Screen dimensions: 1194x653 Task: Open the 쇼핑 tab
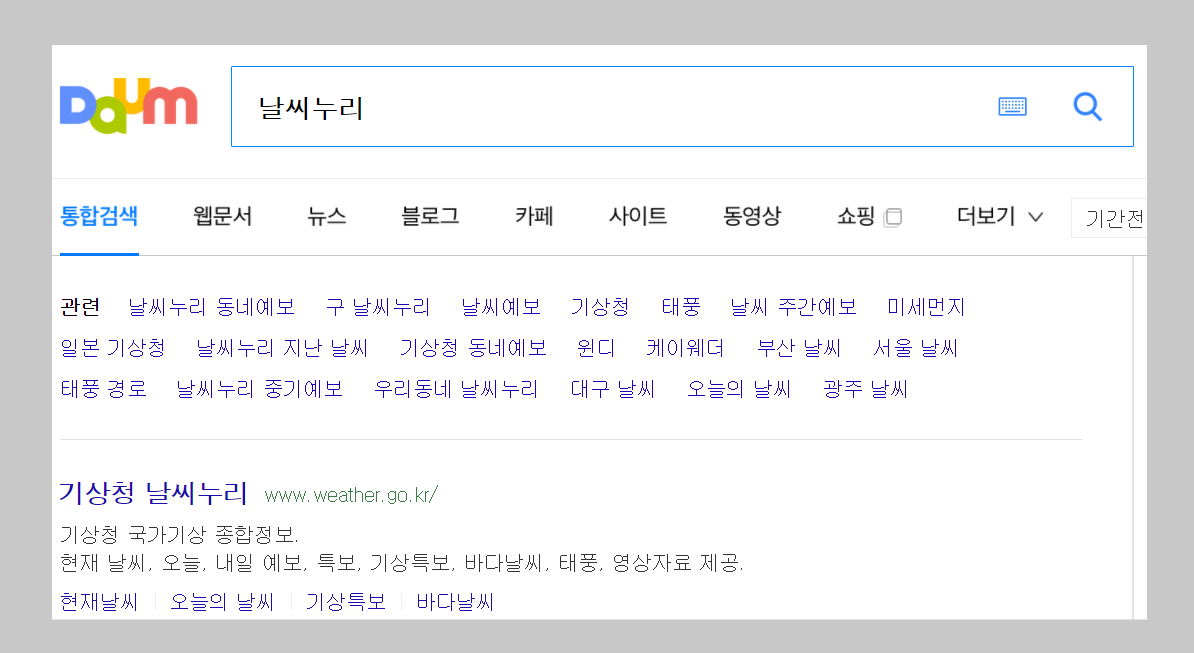pos(856,216)
